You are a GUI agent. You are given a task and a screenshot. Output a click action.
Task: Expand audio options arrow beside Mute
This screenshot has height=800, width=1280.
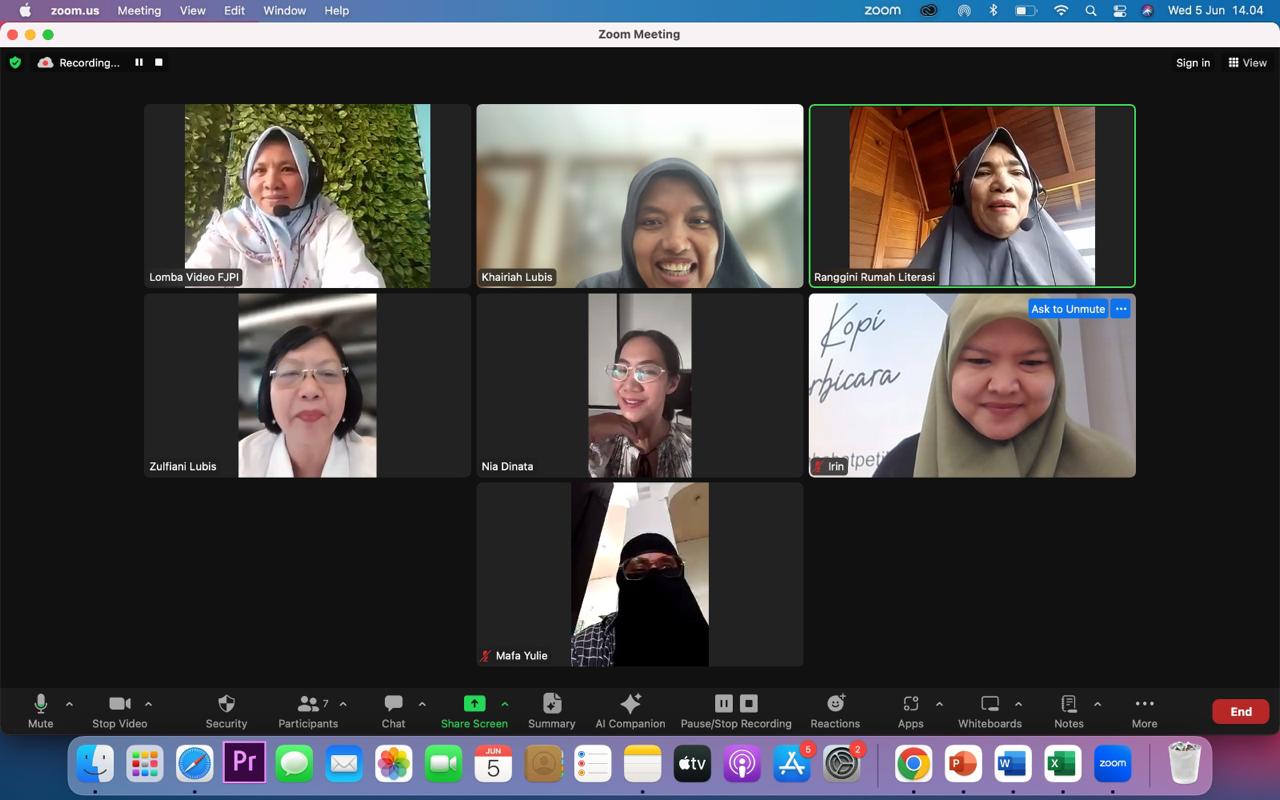point(69,704)
